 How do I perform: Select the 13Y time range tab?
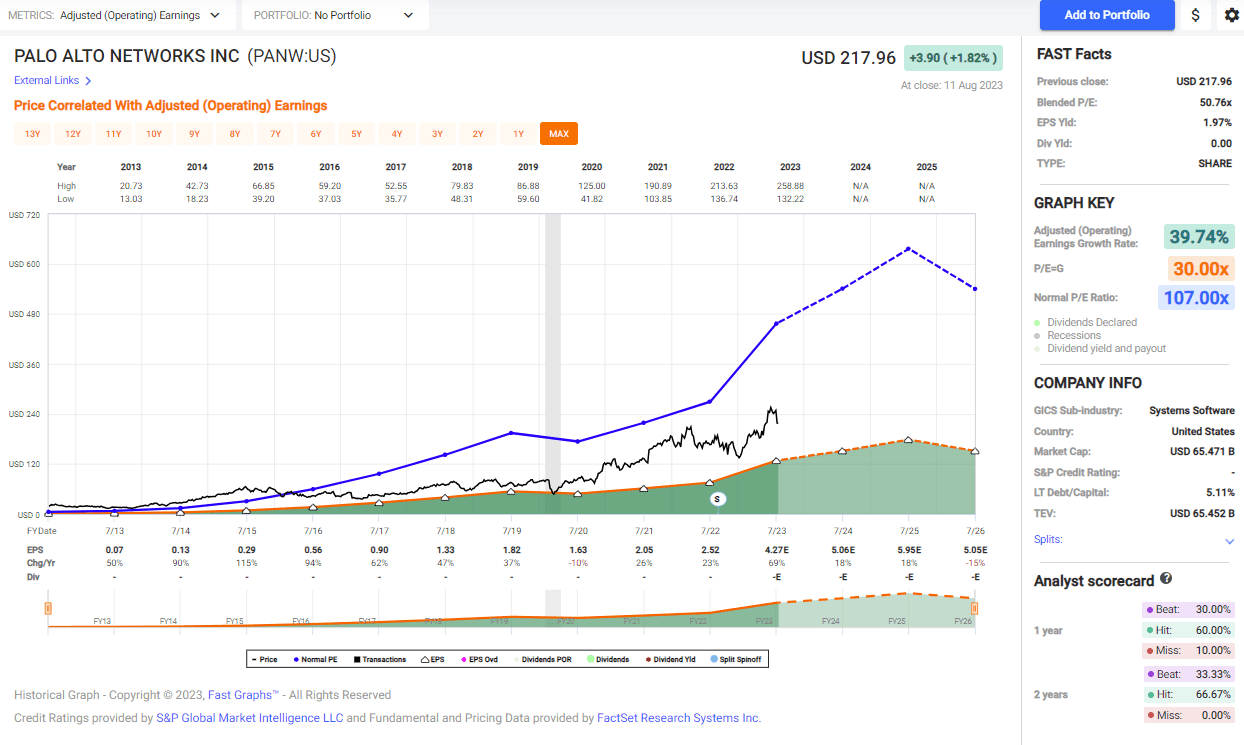click(x=32, y=134)
